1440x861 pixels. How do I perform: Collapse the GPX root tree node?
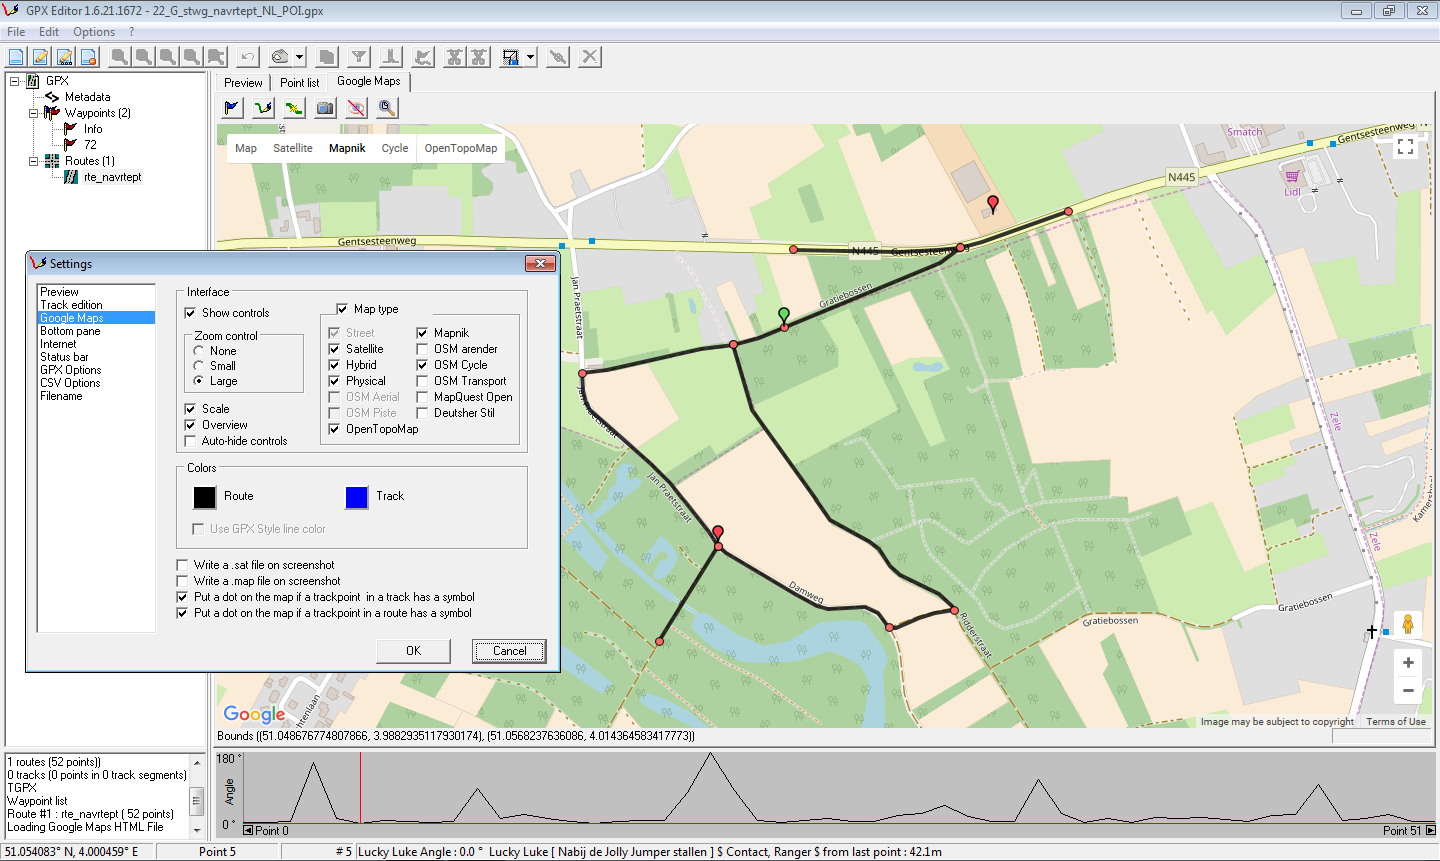(15, 81)
